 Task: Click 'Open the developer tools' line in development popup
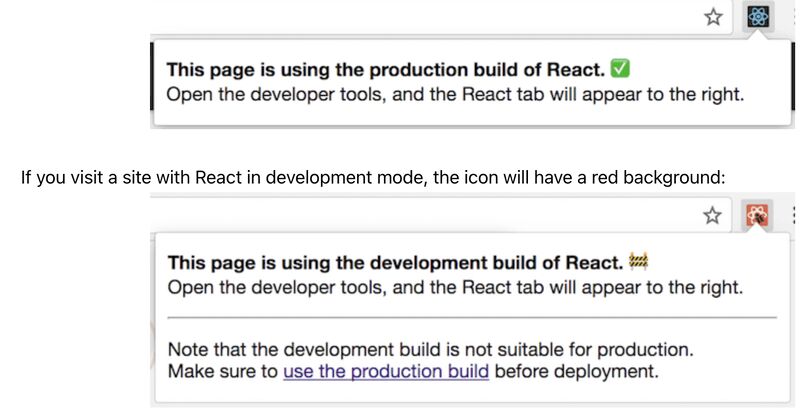(x=455, y=288)
